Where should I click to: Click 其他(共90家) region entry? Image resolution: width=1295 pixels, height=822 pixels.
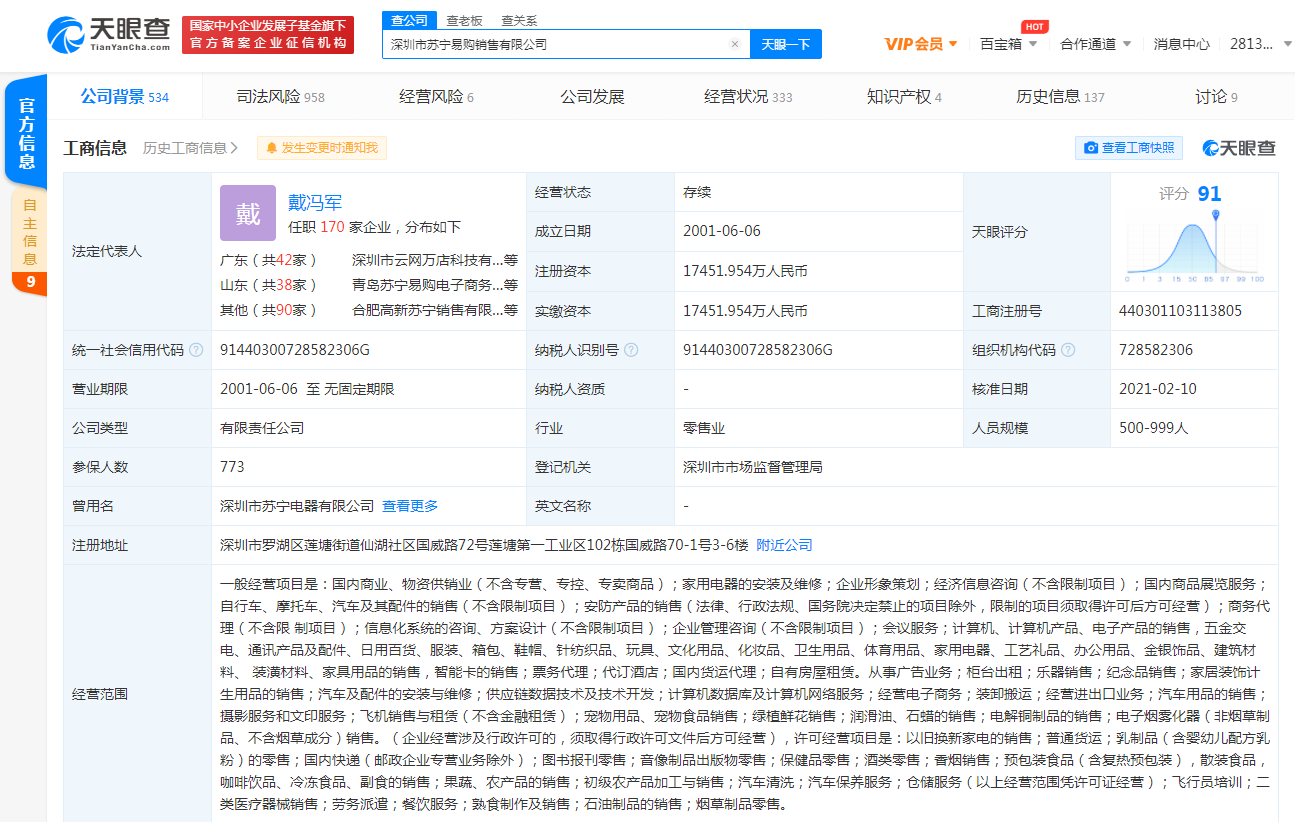click(269, 310)
